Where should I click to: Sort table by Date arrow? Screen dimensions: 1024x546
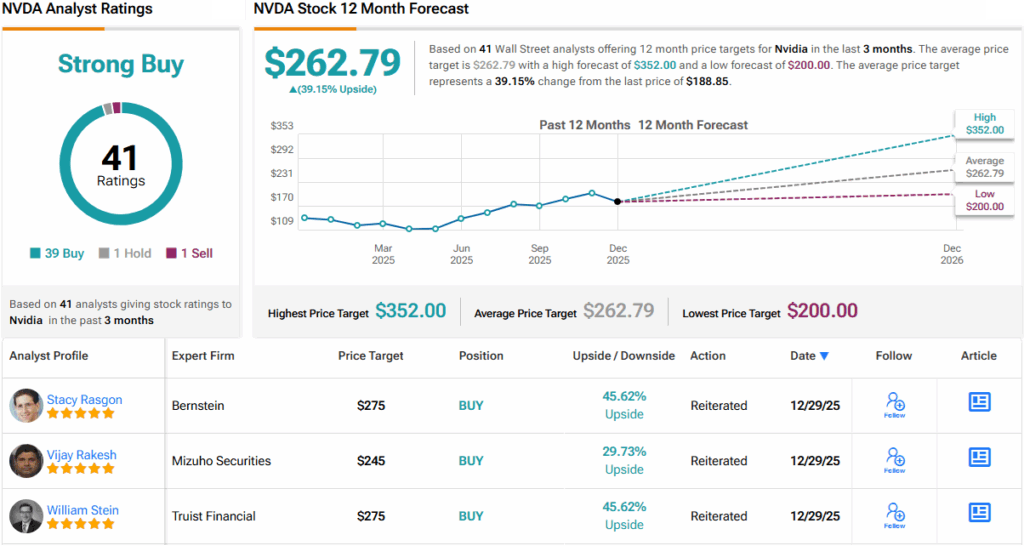(824, 356)
